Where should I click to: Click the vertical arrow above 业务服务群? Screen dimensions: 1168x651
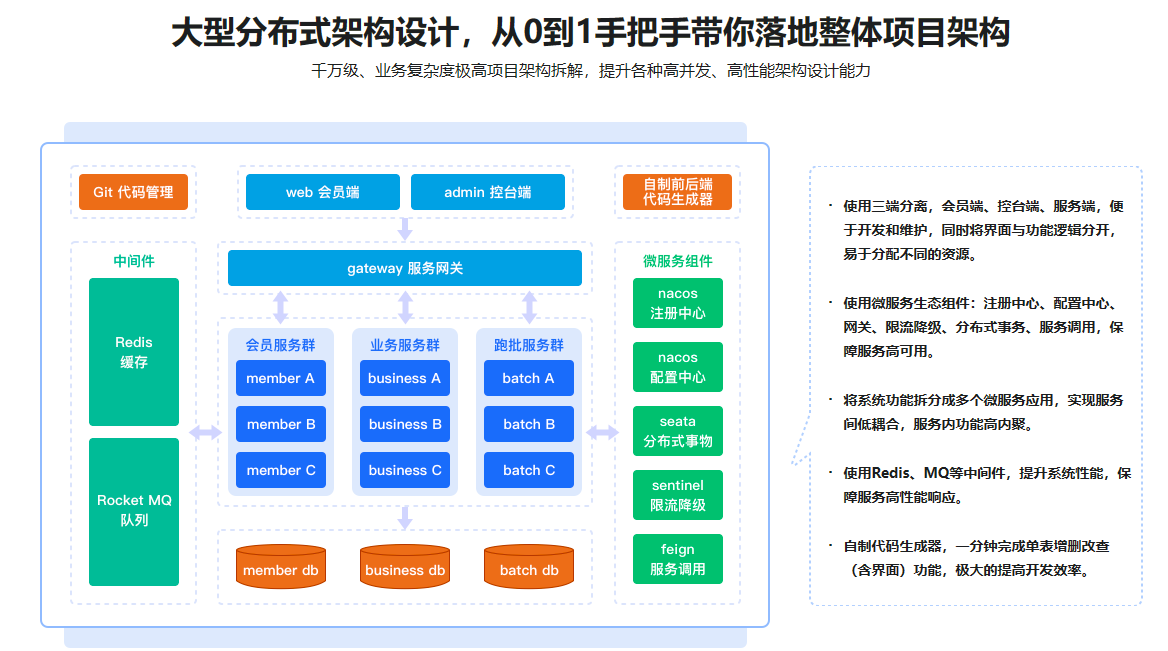click(x=405, y=306)
